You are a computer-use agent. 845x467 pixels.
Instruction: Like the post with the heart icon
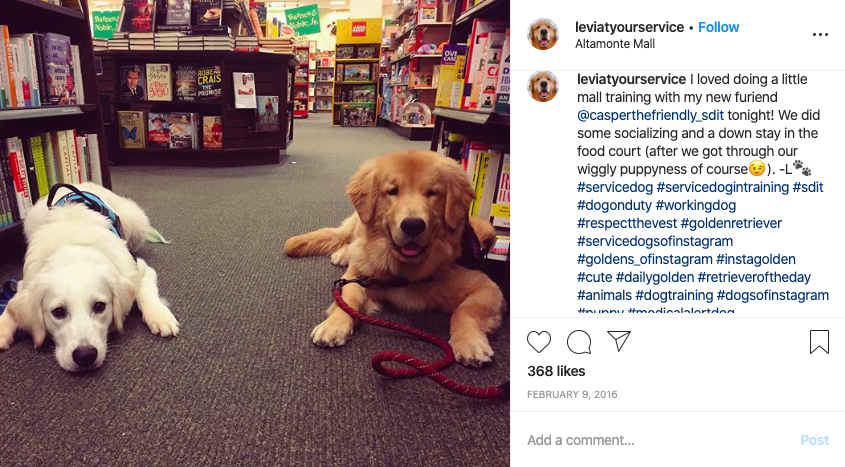[x=538, y=341]
